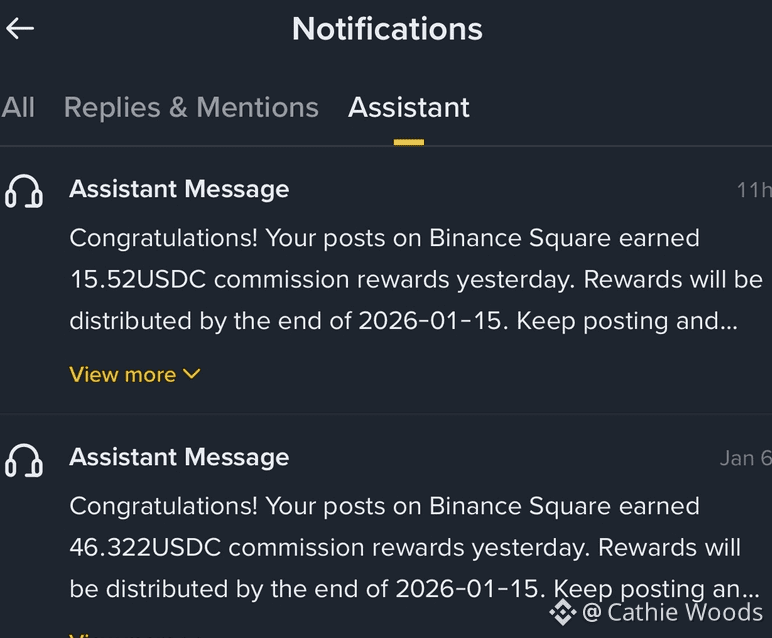This screenshot has width=772, height=638.
Task: Open the Replies & Mentions tab
Action: click(191, 107)
